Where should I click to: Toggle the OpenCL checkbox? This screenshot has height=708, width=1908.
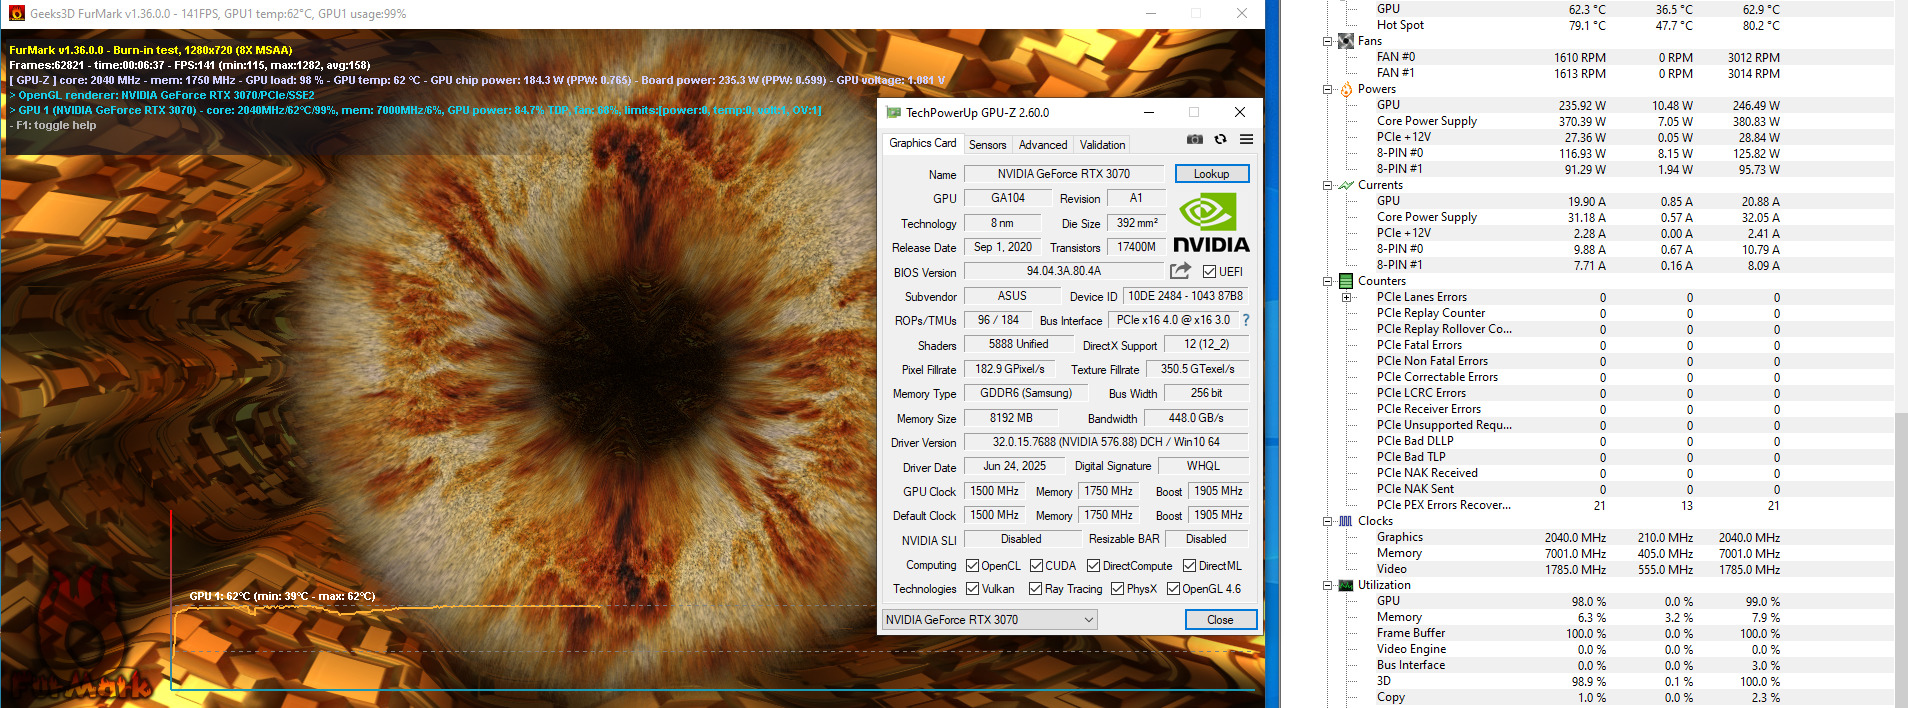972,566
